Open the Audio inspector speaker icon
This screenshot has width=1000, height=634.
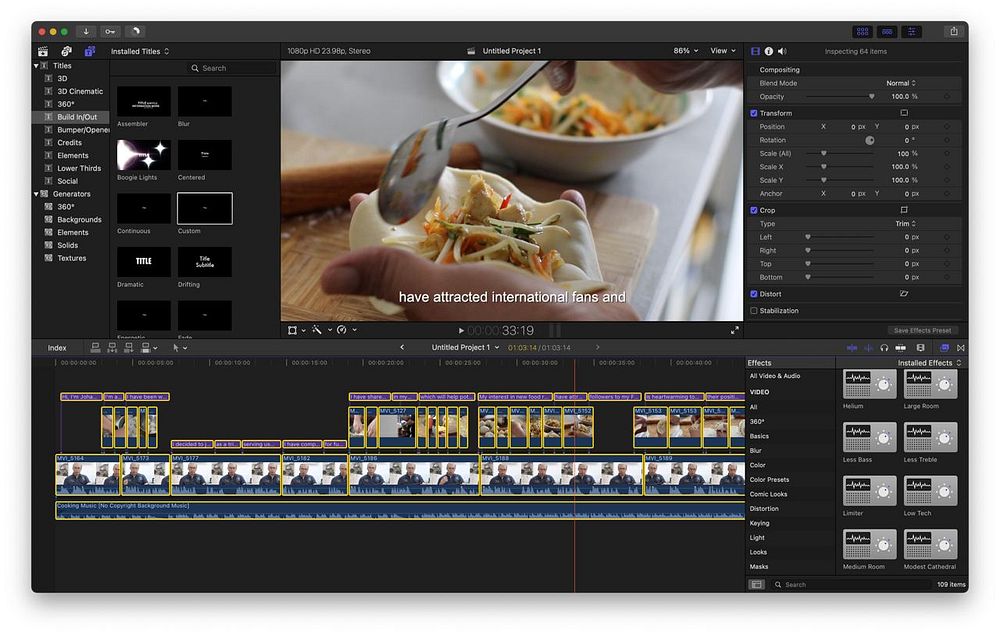pos(782,51)
